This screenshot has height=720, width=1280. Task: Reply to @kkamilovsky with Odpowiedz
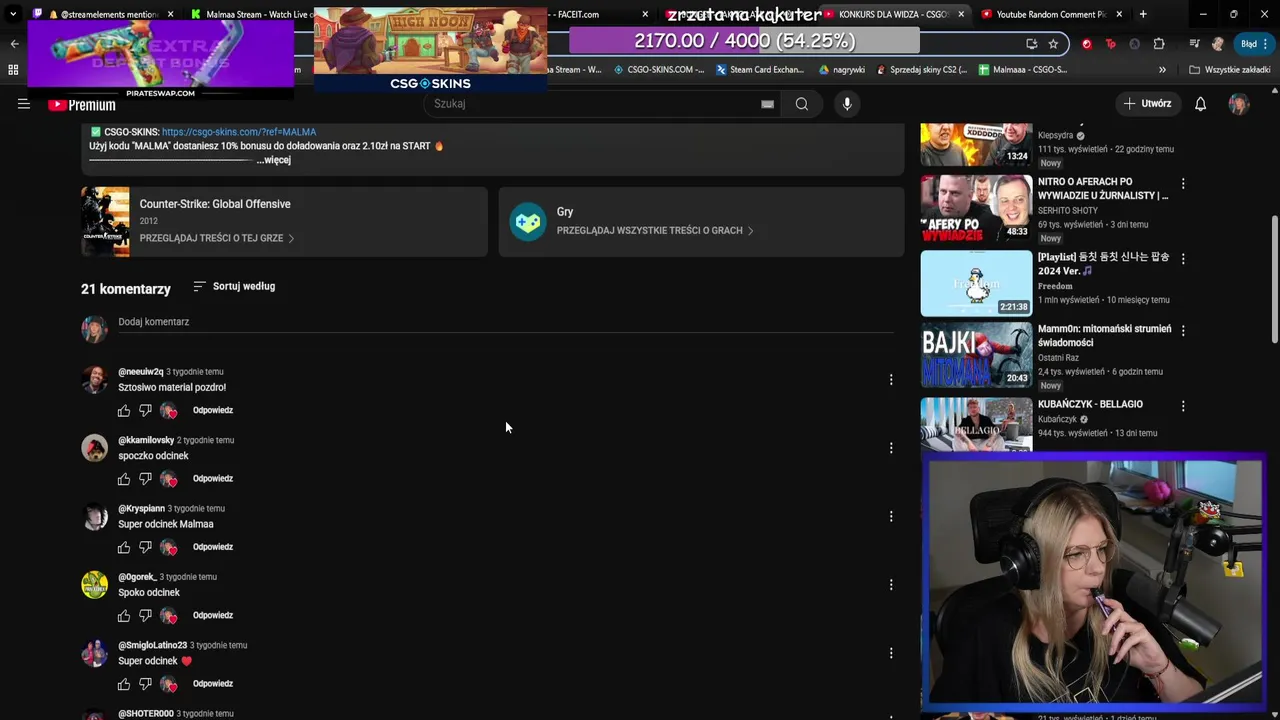(213, 479)
